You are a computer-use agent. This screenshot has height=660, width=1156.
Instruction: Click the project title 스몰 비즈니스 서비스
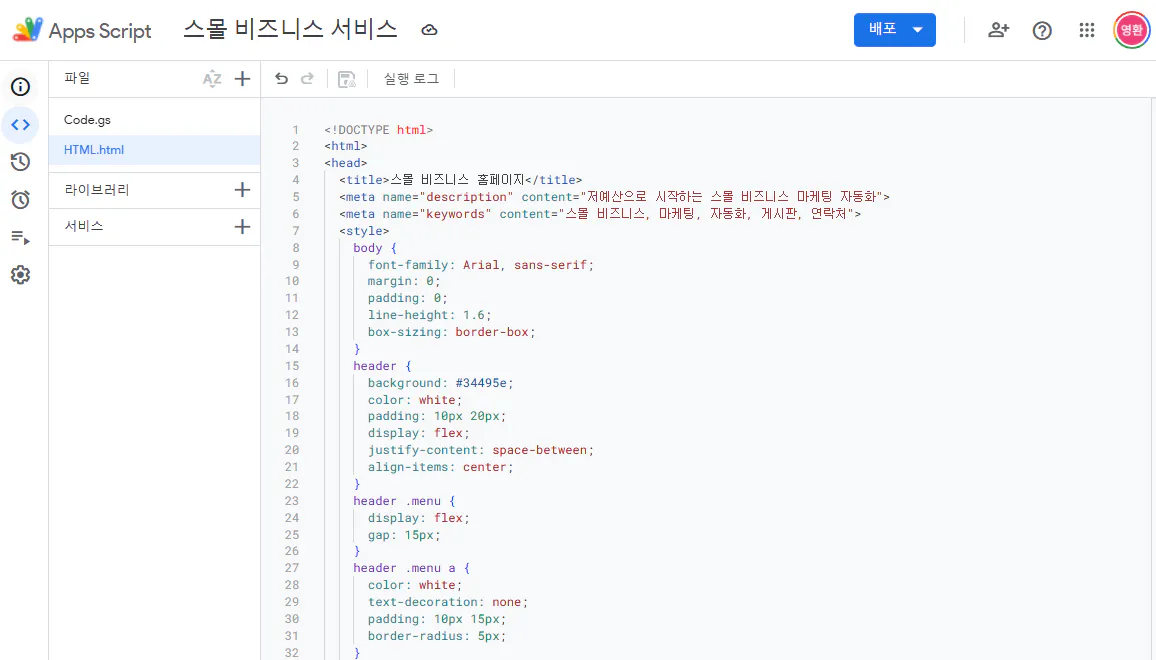click(291, 30)
